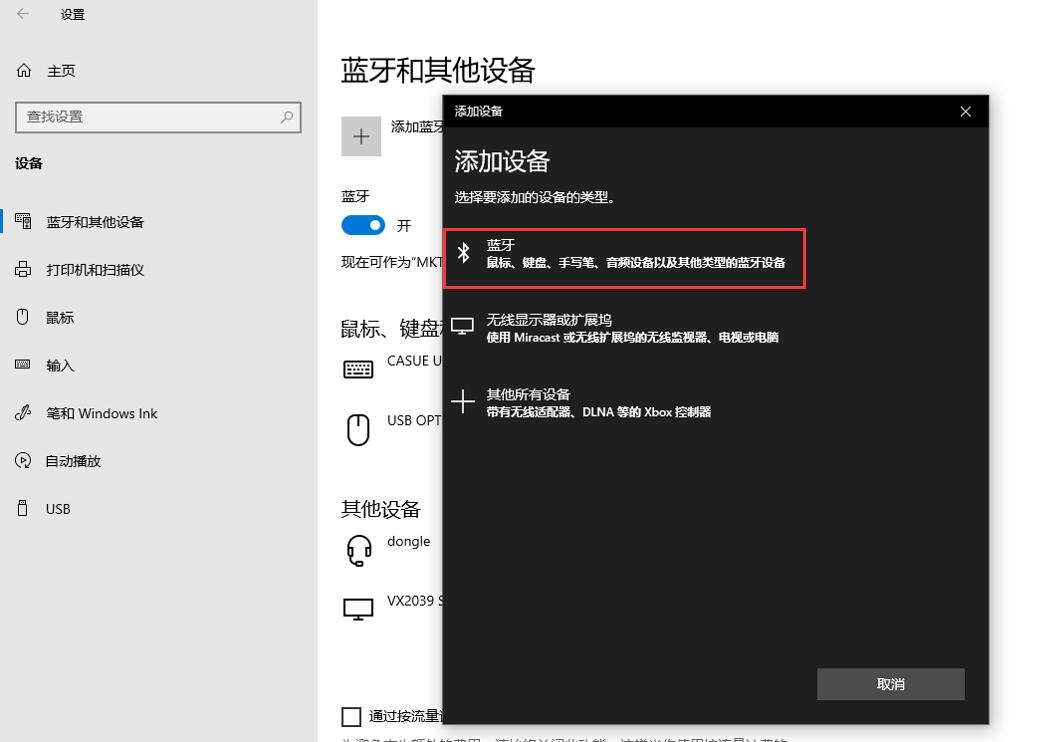Open 主页 home in settings sidebar
This screenshot has width=1046, height=742.
[61, 71]
